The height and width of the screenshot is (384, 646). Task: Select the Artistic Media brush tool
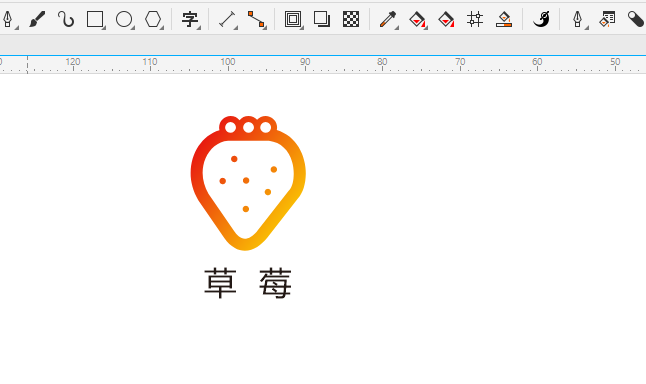point(37,19)
